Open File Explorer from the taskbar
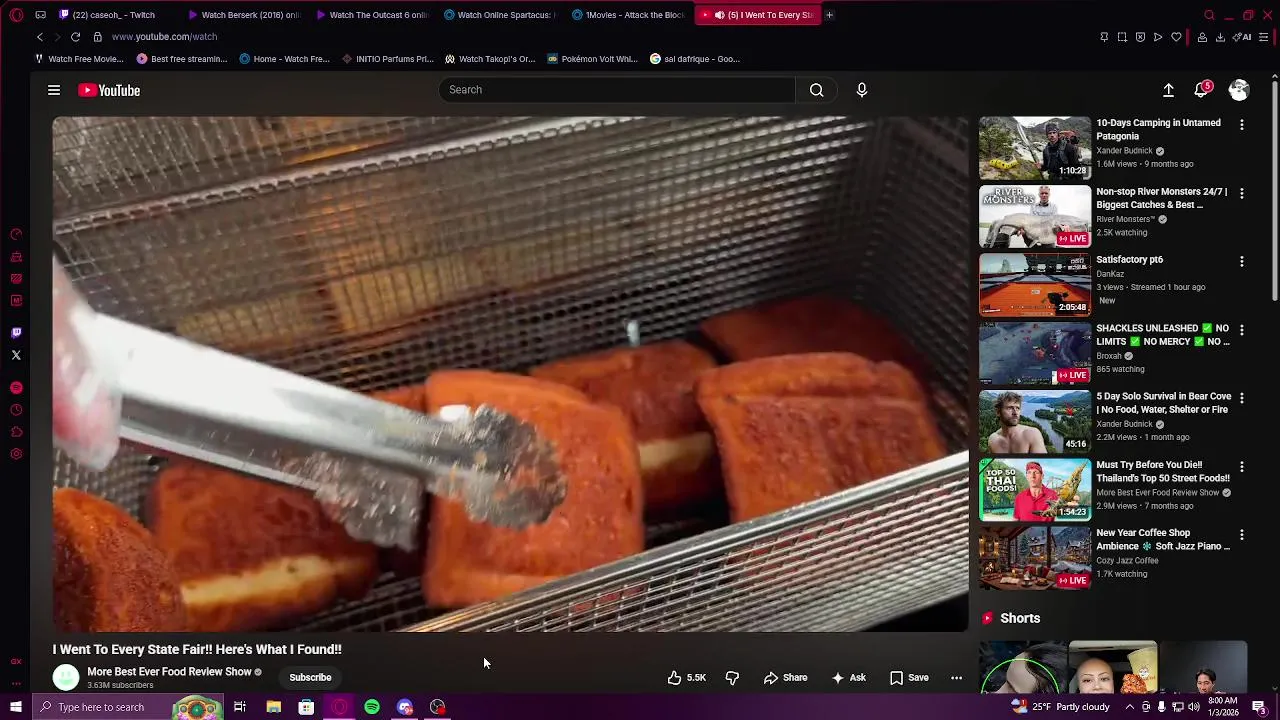Screen dimensions: 1280x720 [273, 707]
